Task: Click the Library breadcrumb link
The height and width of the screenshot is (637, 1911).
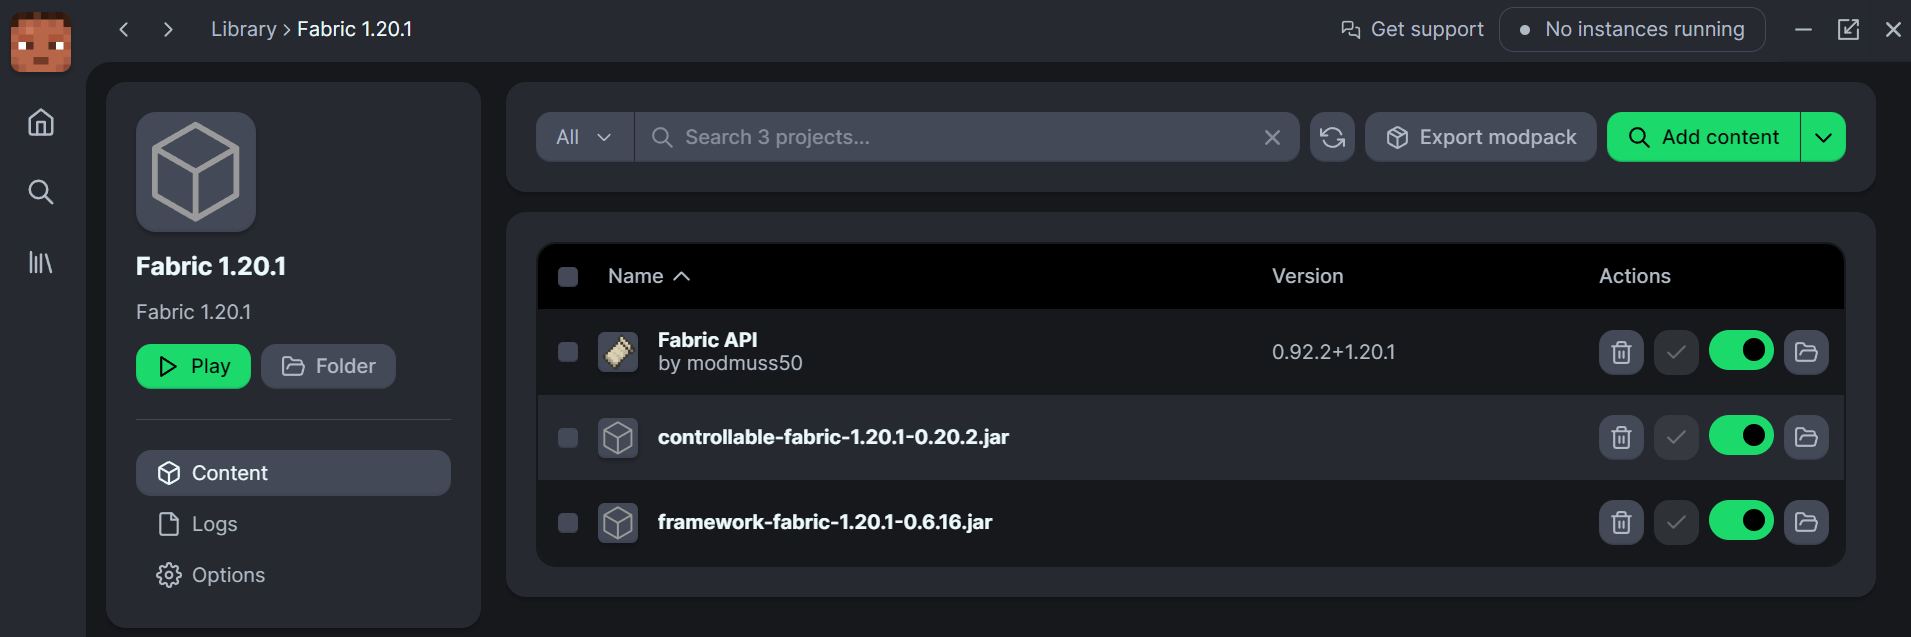Action: [243, 29]
